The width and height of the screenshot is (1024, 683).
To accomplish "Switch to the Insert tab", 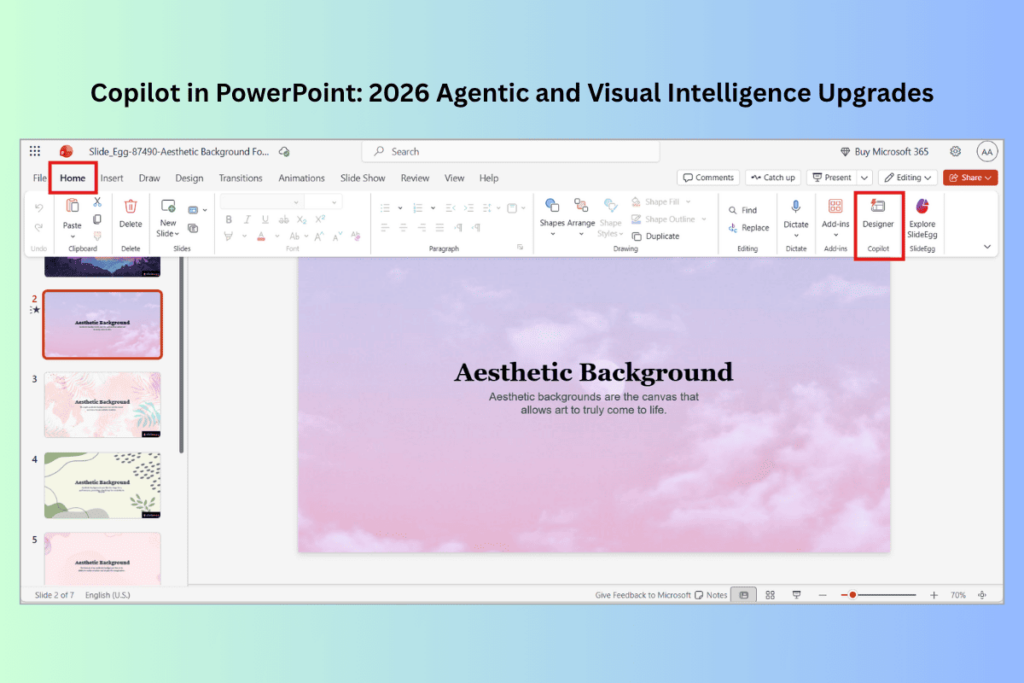I will (112, 178).
